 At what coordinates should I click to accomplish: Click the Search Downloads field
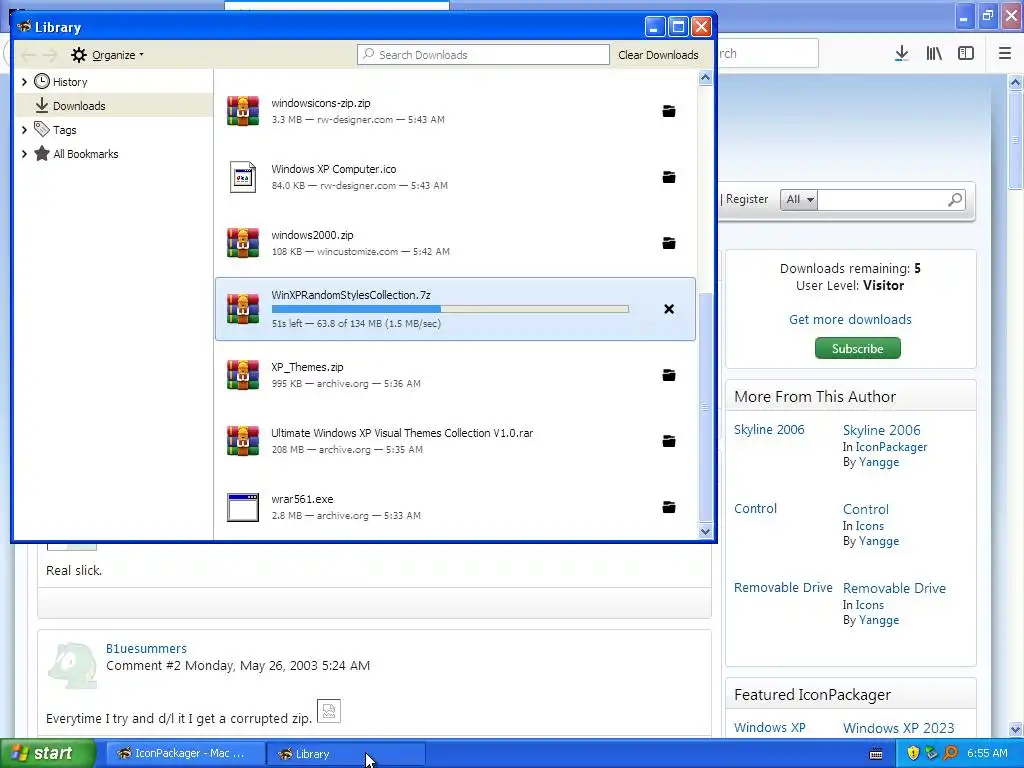pos(483,55)
